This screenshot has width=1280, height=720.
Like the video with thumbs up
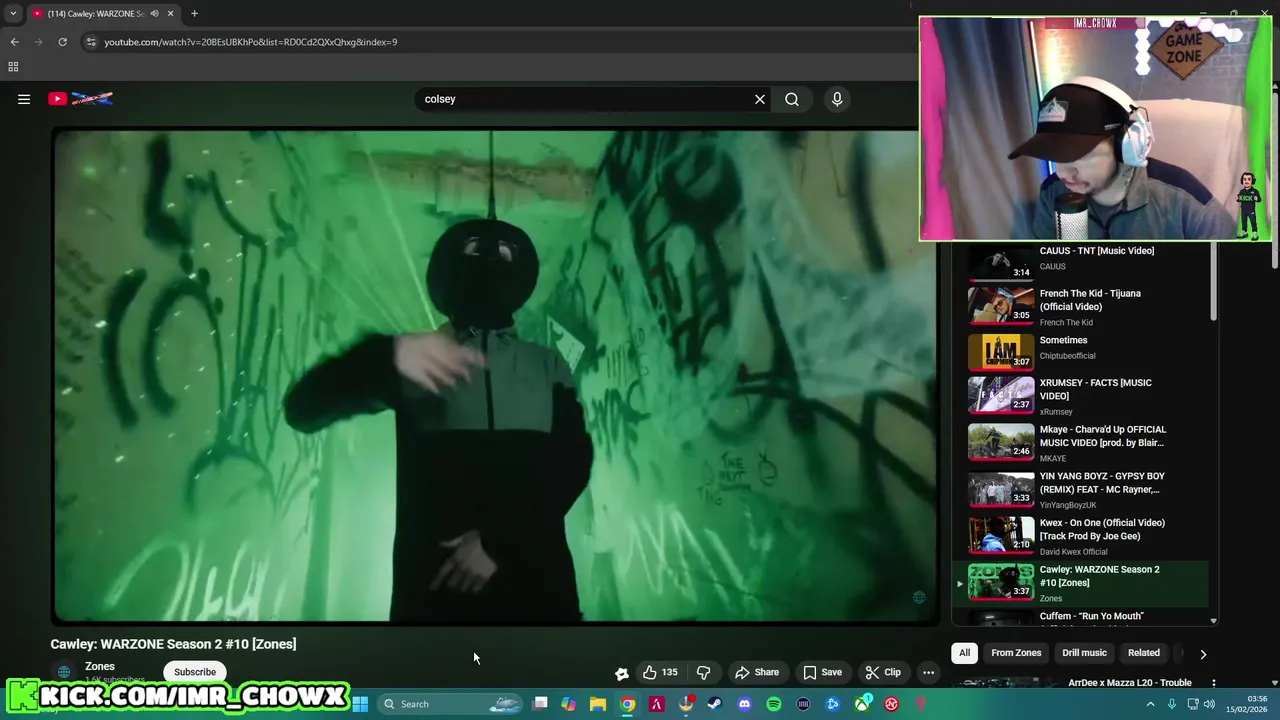pos(660,672)
